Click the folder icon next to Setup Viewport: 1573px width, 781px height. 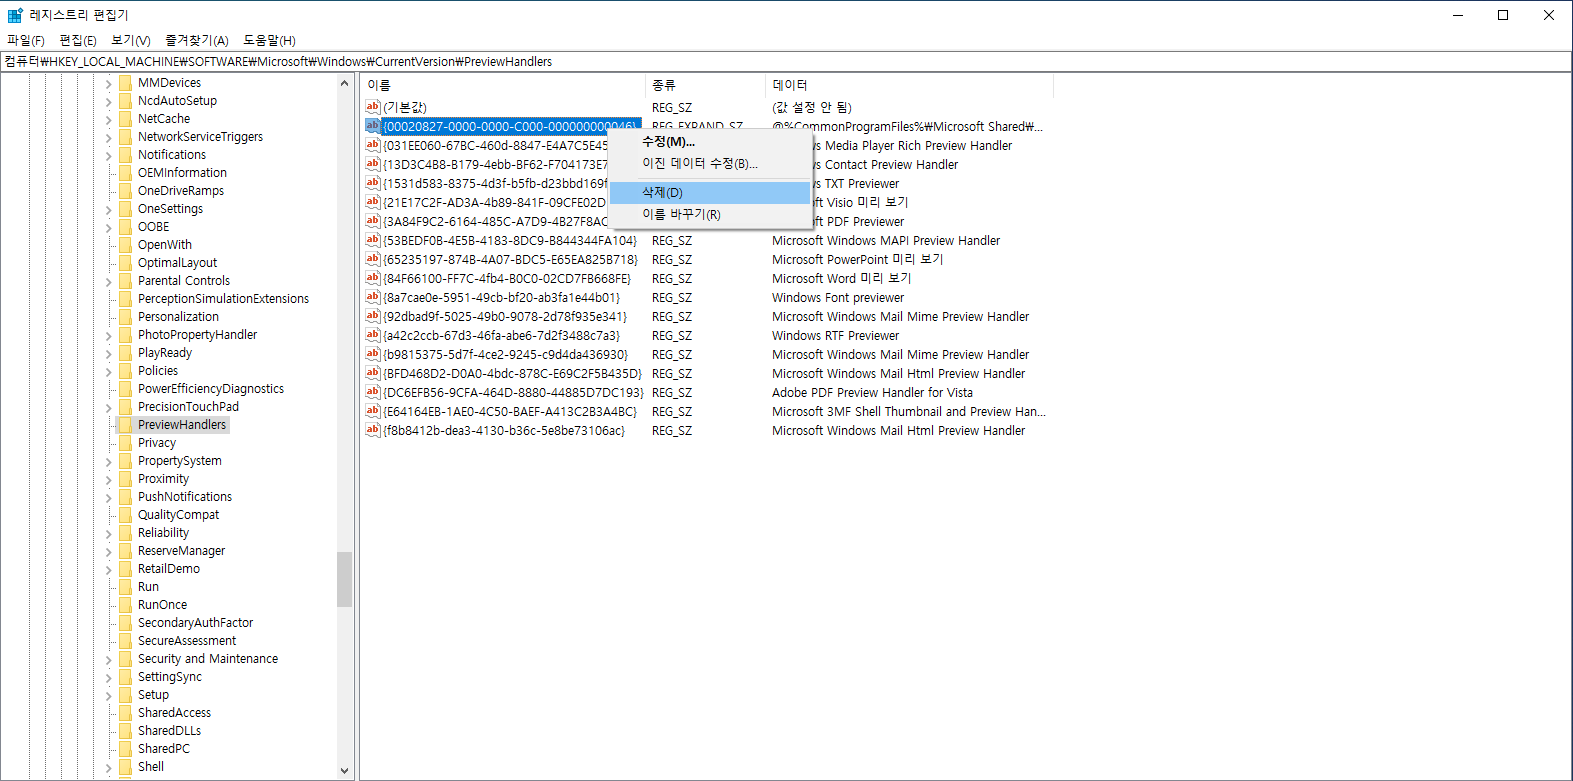(x=125, y=695)
